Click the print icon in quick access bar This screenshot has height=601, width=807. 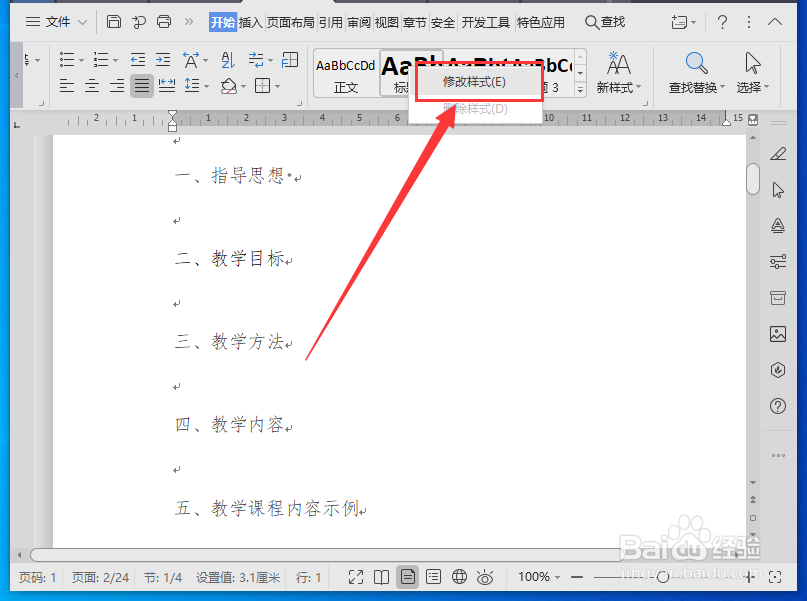coord(164,22)
